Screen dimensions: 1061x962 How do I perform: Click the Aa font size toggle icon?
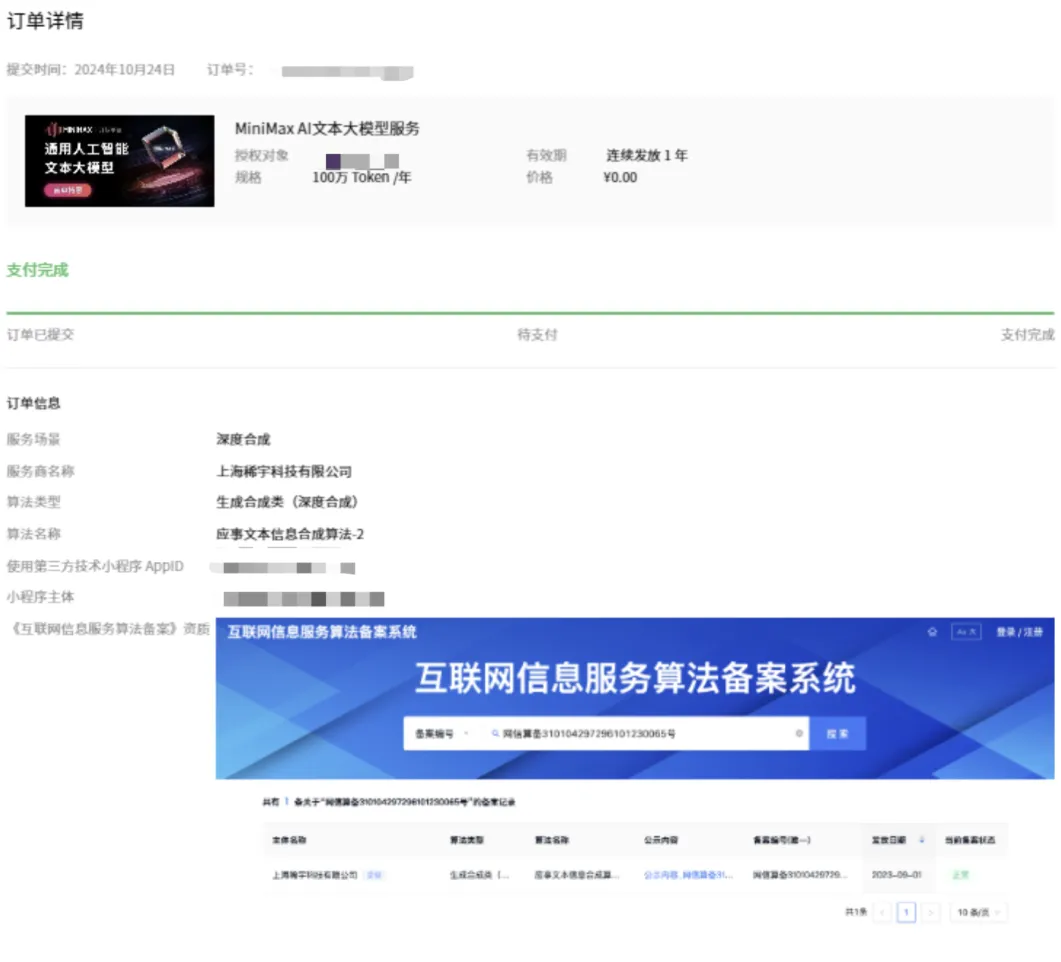tap(965, 632)
